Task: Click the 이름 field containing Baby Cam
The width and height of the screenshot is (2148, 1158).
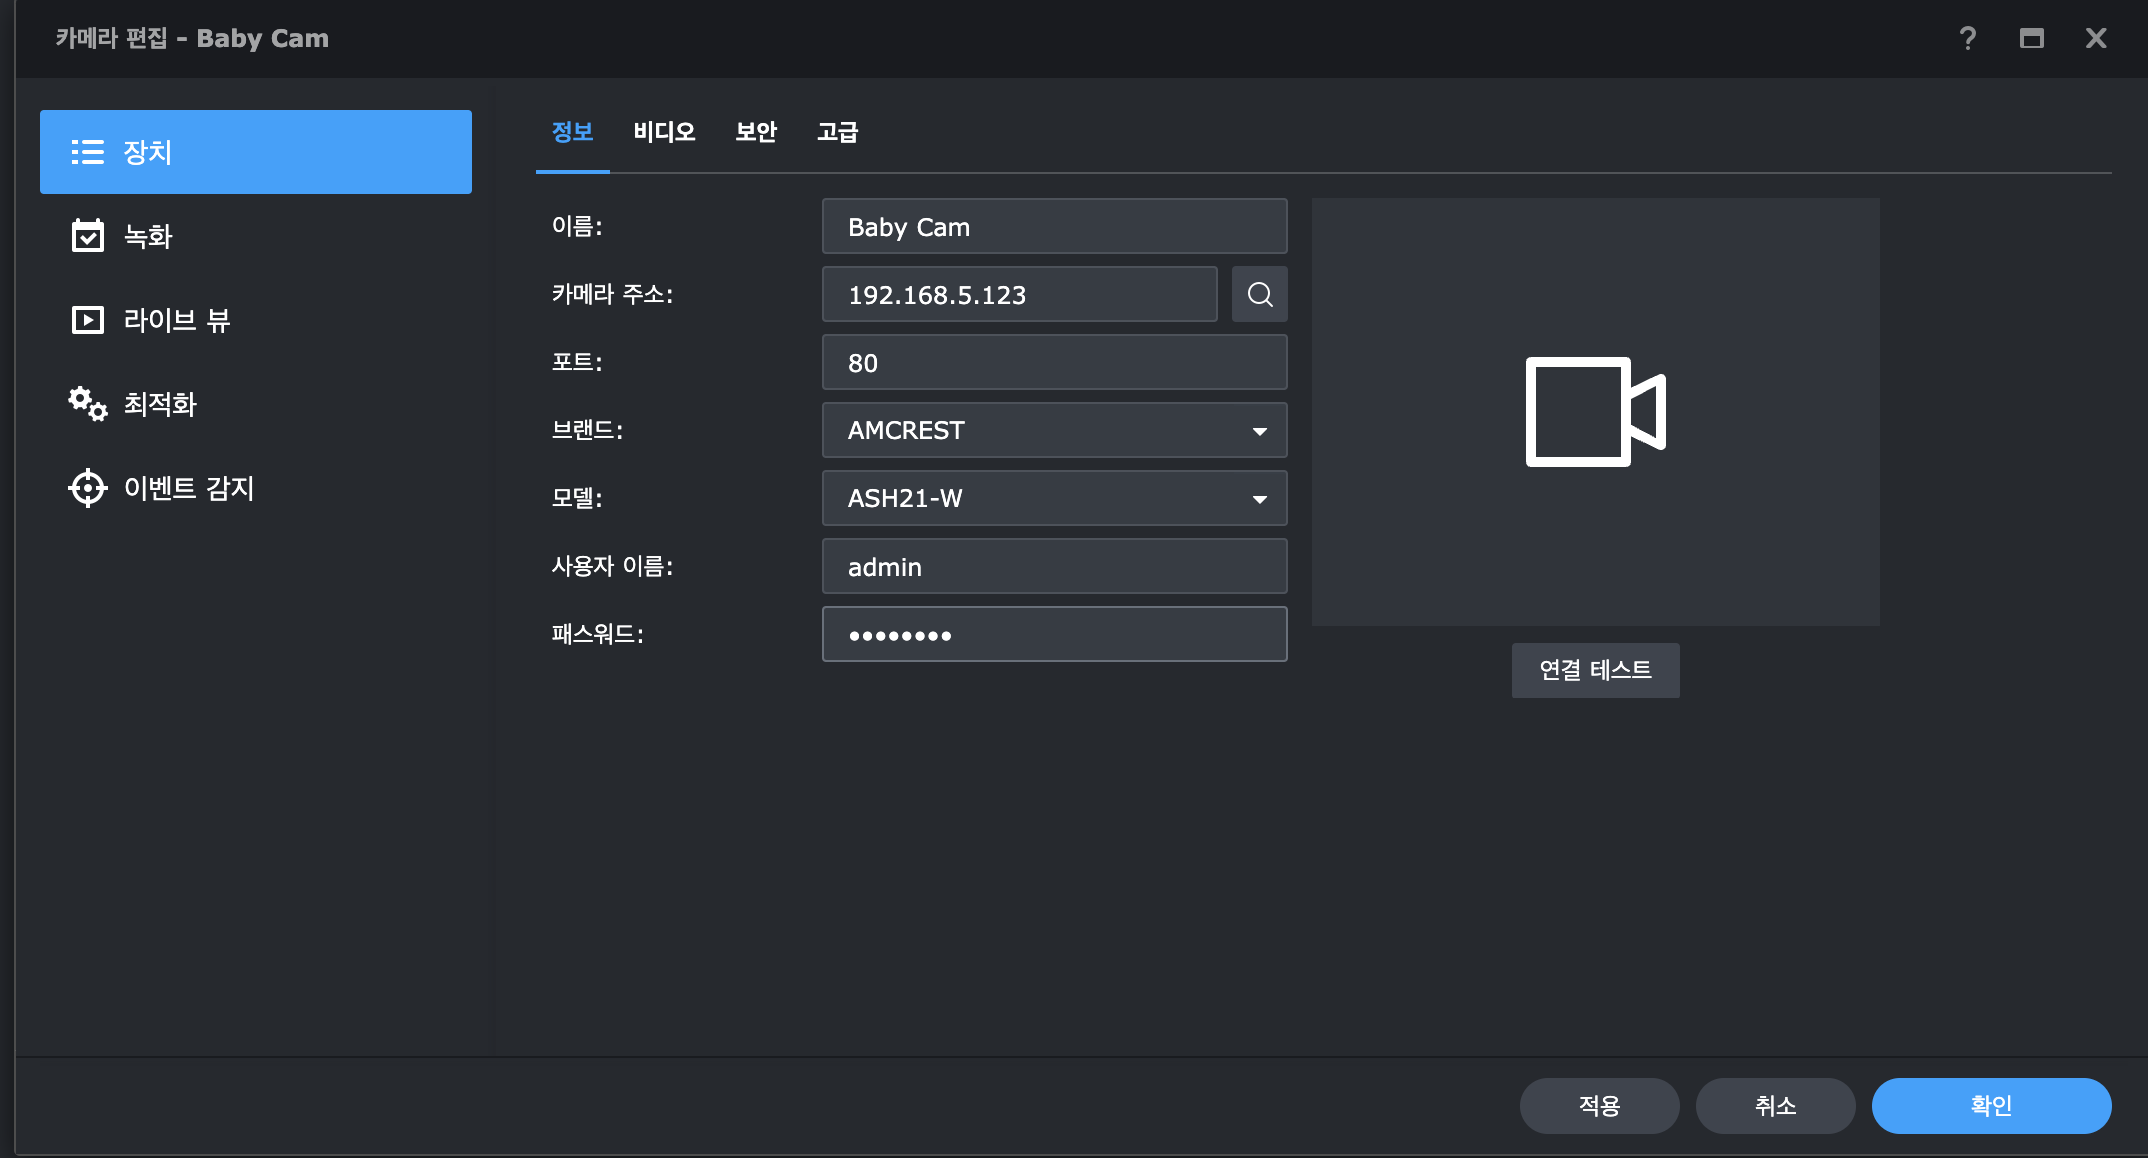Action: (1054, 227)
